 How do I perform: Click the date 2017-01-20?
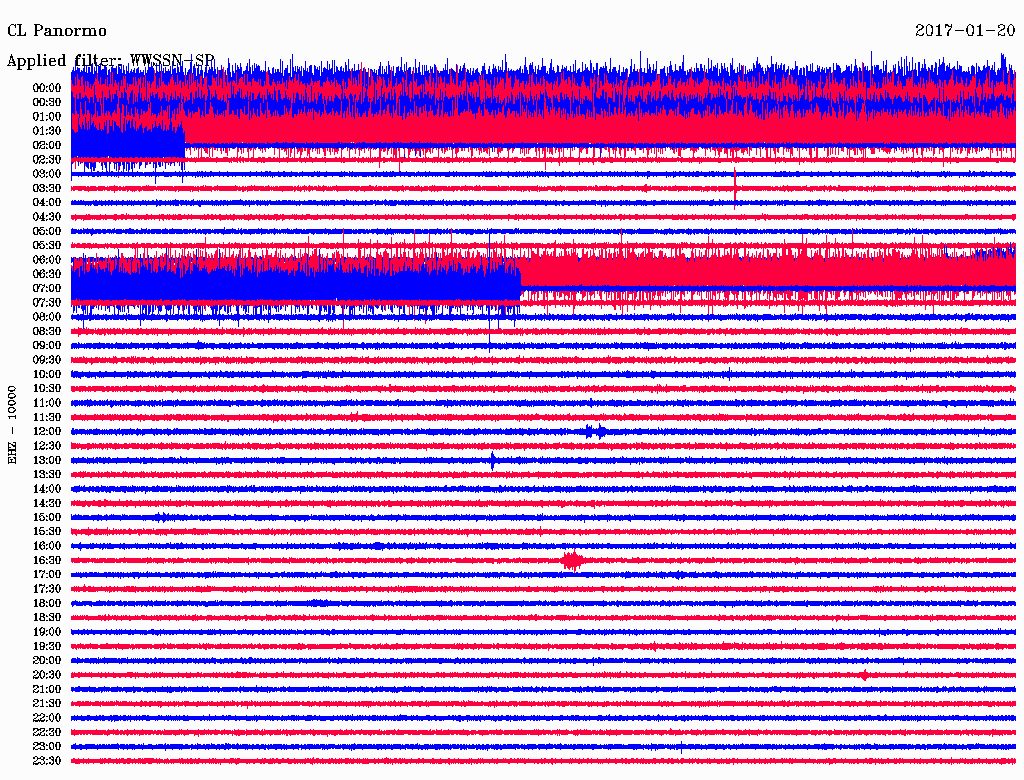[x=965, y=30]
